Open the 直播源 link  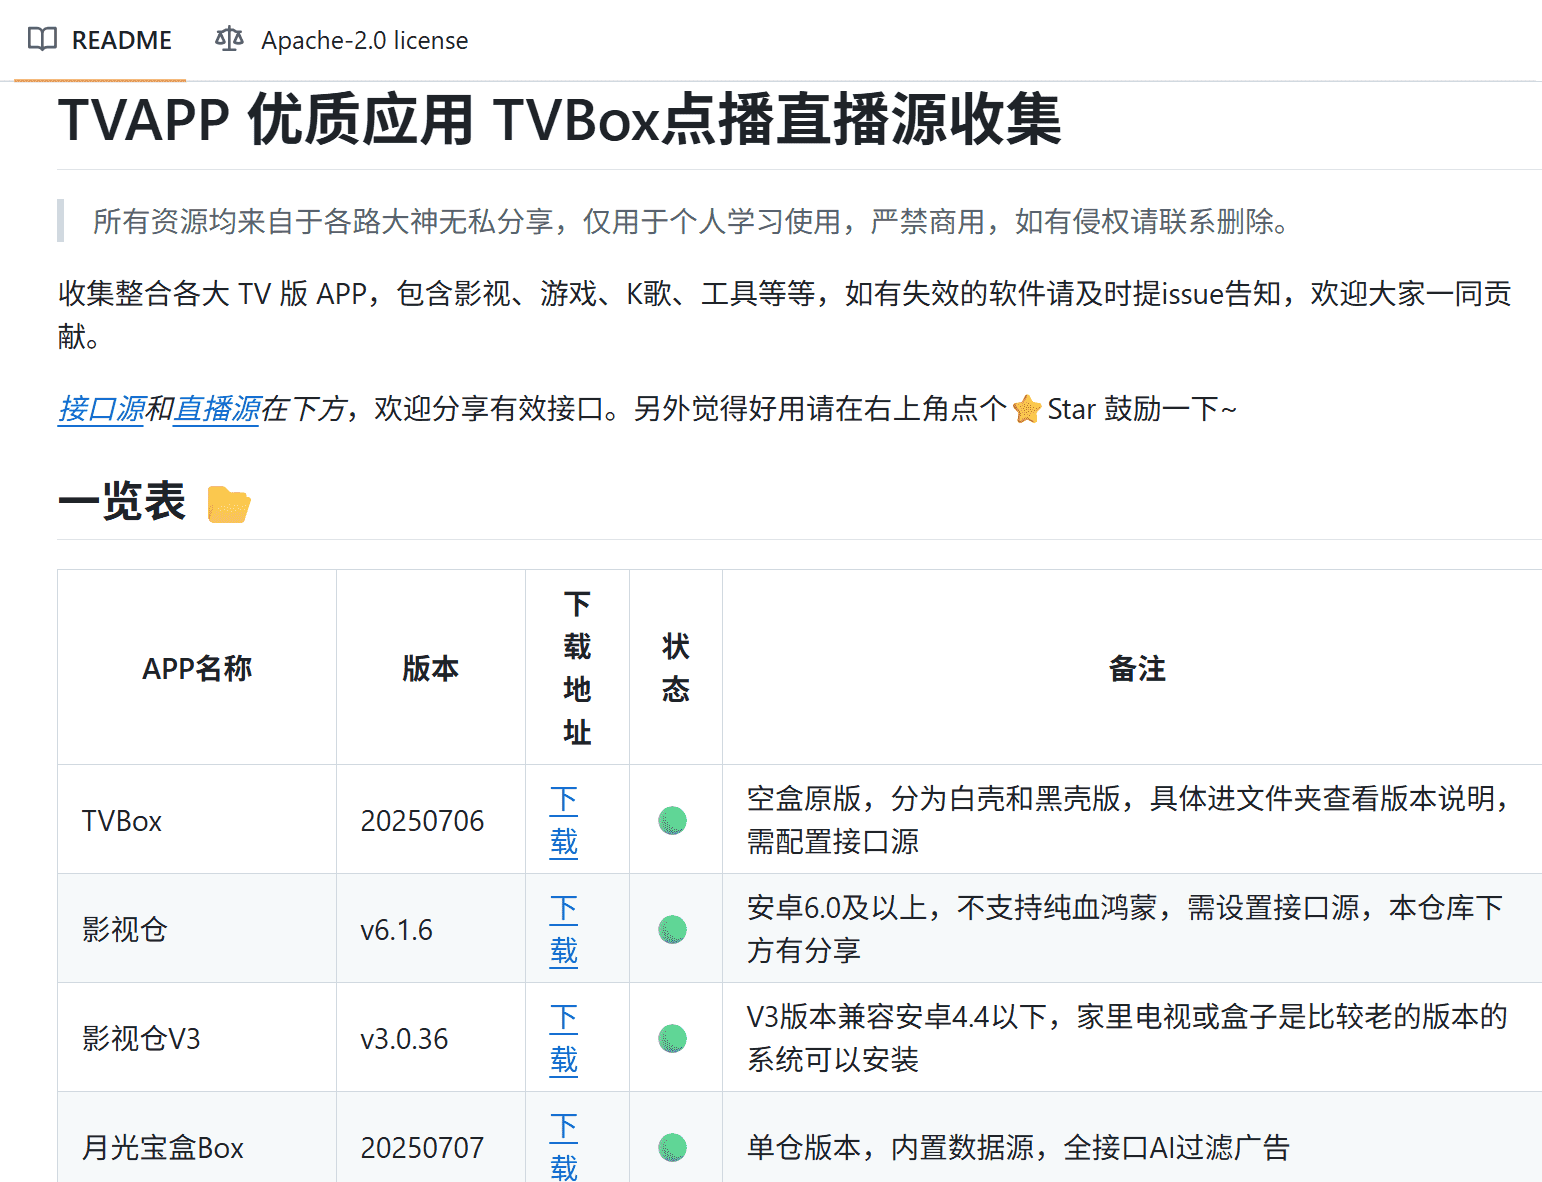tap(217, 409)
